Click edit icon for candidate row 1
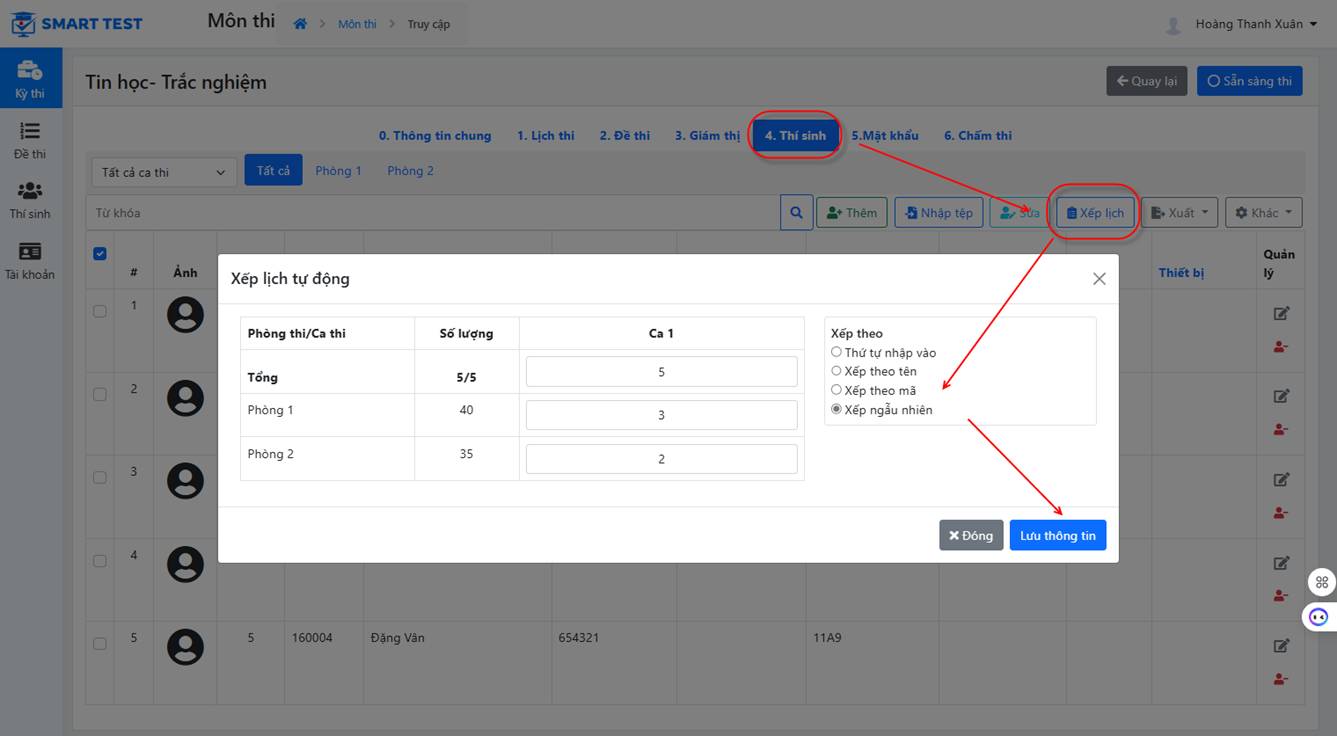This screenshot has width=1337, height=736. click(x=1281, y=313)
